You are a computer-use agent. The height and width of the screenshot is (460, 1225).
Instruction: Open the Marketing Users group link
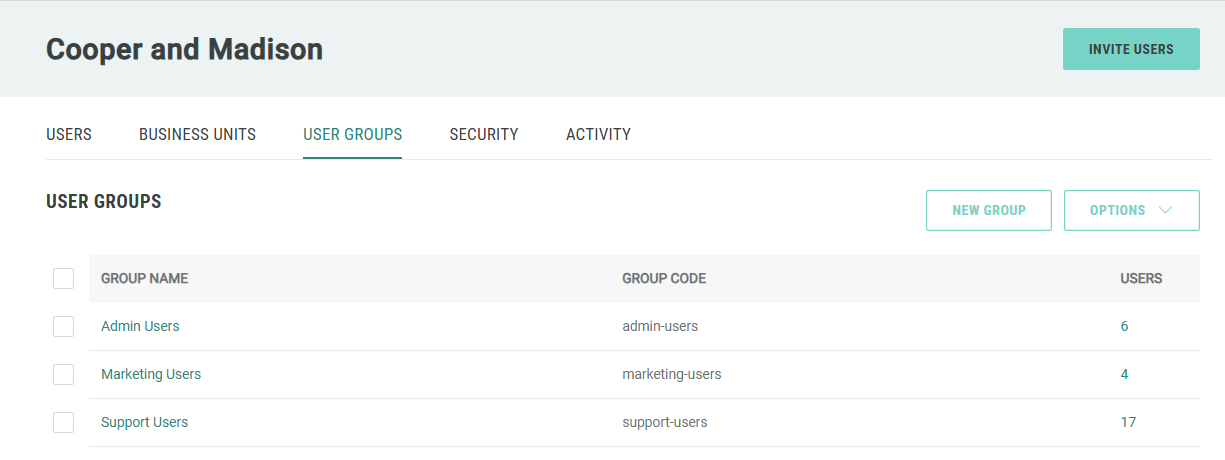point(151,374)
